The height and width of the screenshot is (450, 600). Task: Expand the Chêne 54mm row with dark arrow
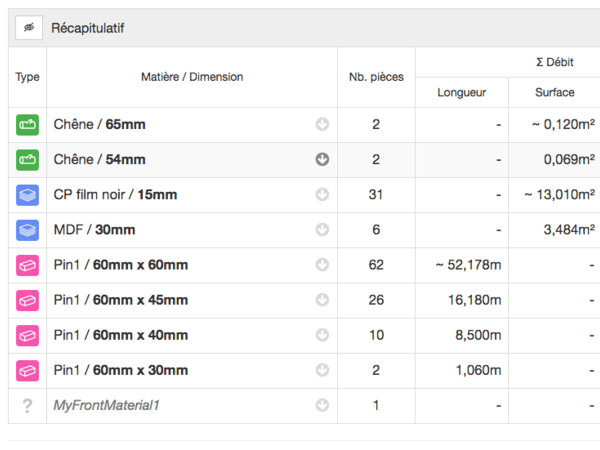pos(322,160)
